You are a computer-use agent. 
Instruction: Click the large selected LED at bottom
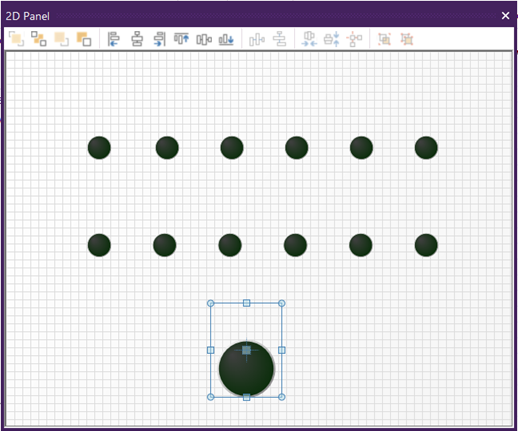(246, 369)
